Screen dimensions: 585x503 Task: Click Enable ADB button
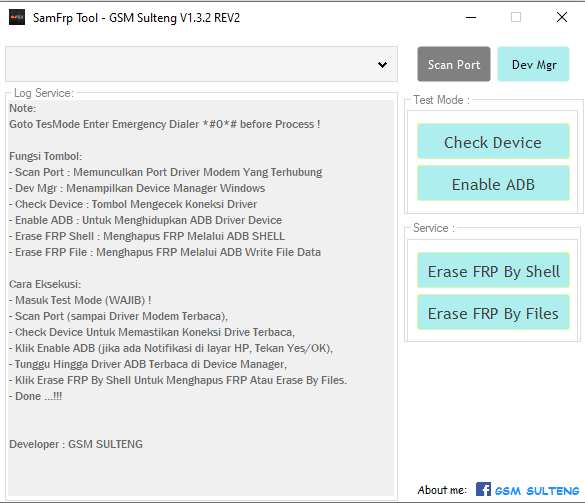(493, 184)
